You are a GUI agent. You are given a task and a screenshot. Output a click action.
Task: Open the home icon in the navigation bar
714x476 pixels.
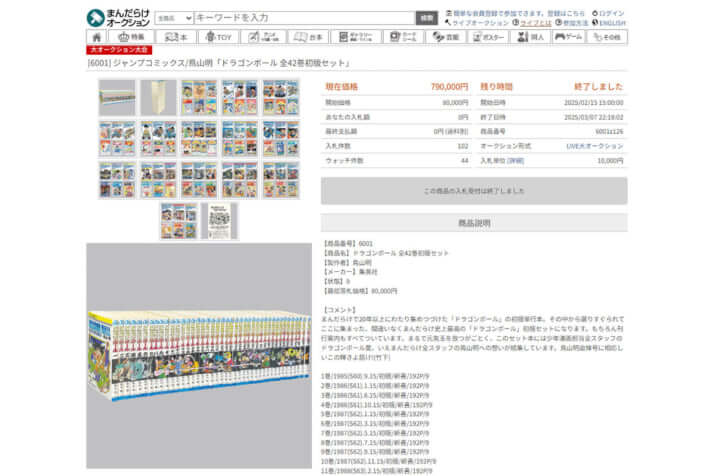pyautogui.click(x=96, y=37)
